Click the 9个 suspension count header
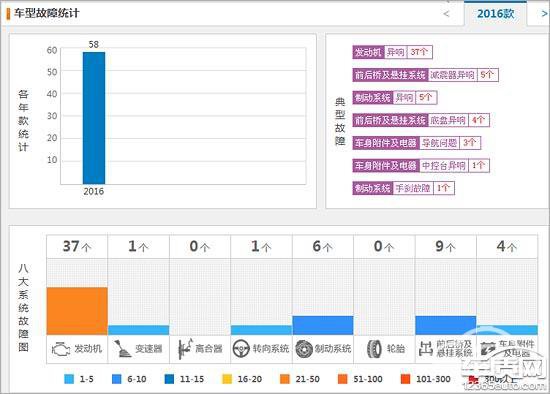The image size is (550, 394). pyautogui.click(x=445, y=247)
